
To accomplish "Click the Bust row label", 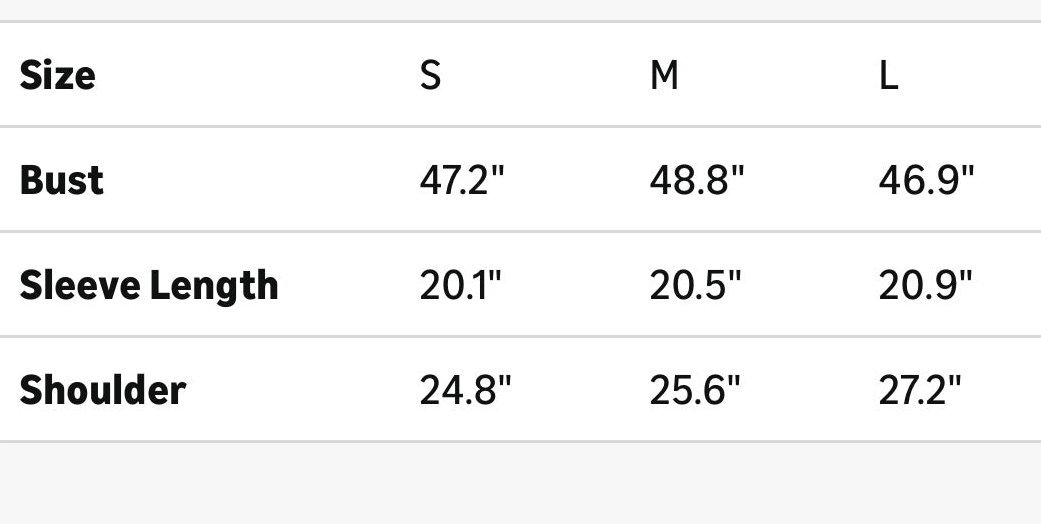I will 62,180.
